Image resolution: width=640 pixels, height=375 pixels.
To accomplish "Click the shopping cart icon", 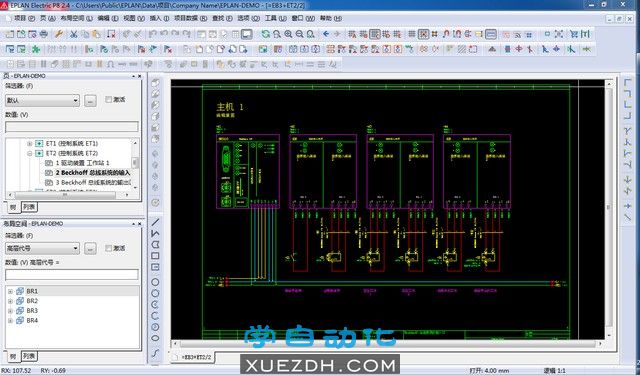I will pyautogui.click(x=574, y=34).
